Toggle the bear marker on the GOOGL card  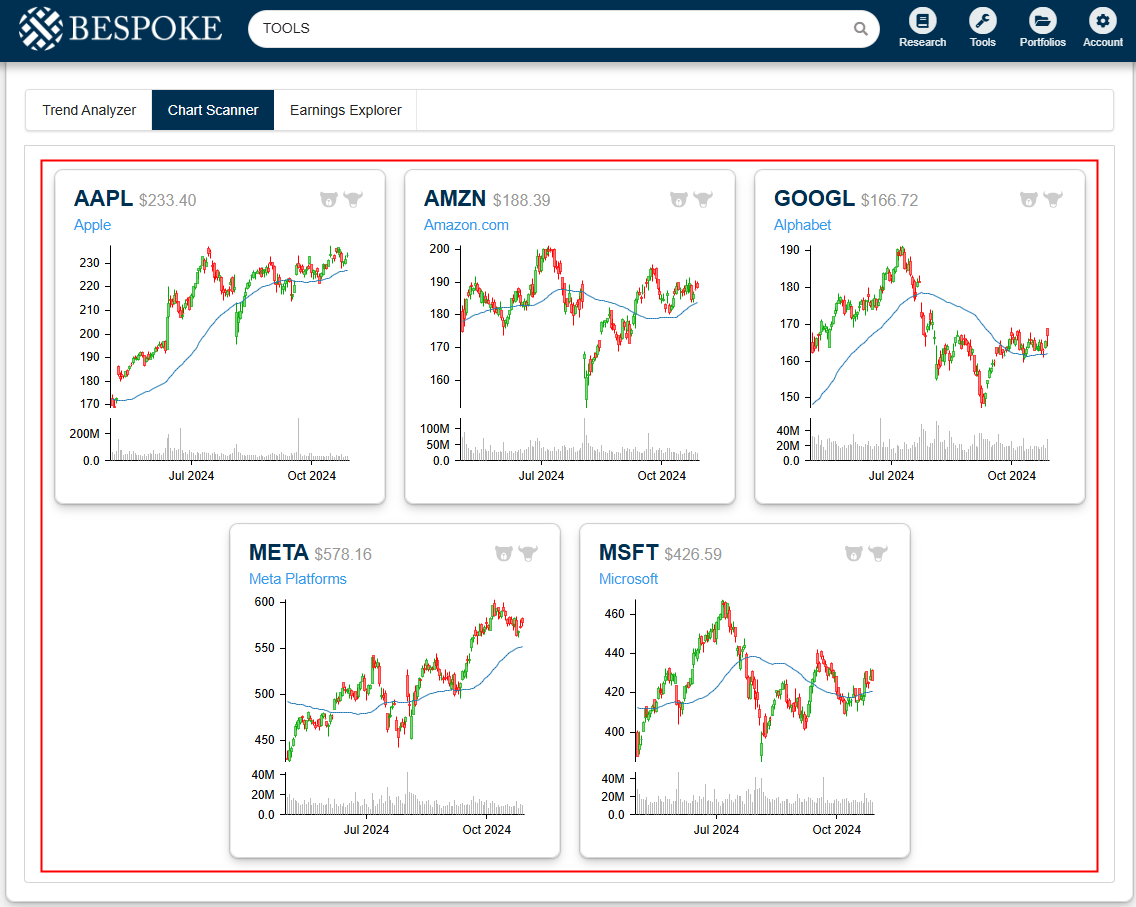pyautogui.click(x=1028, y=199)
